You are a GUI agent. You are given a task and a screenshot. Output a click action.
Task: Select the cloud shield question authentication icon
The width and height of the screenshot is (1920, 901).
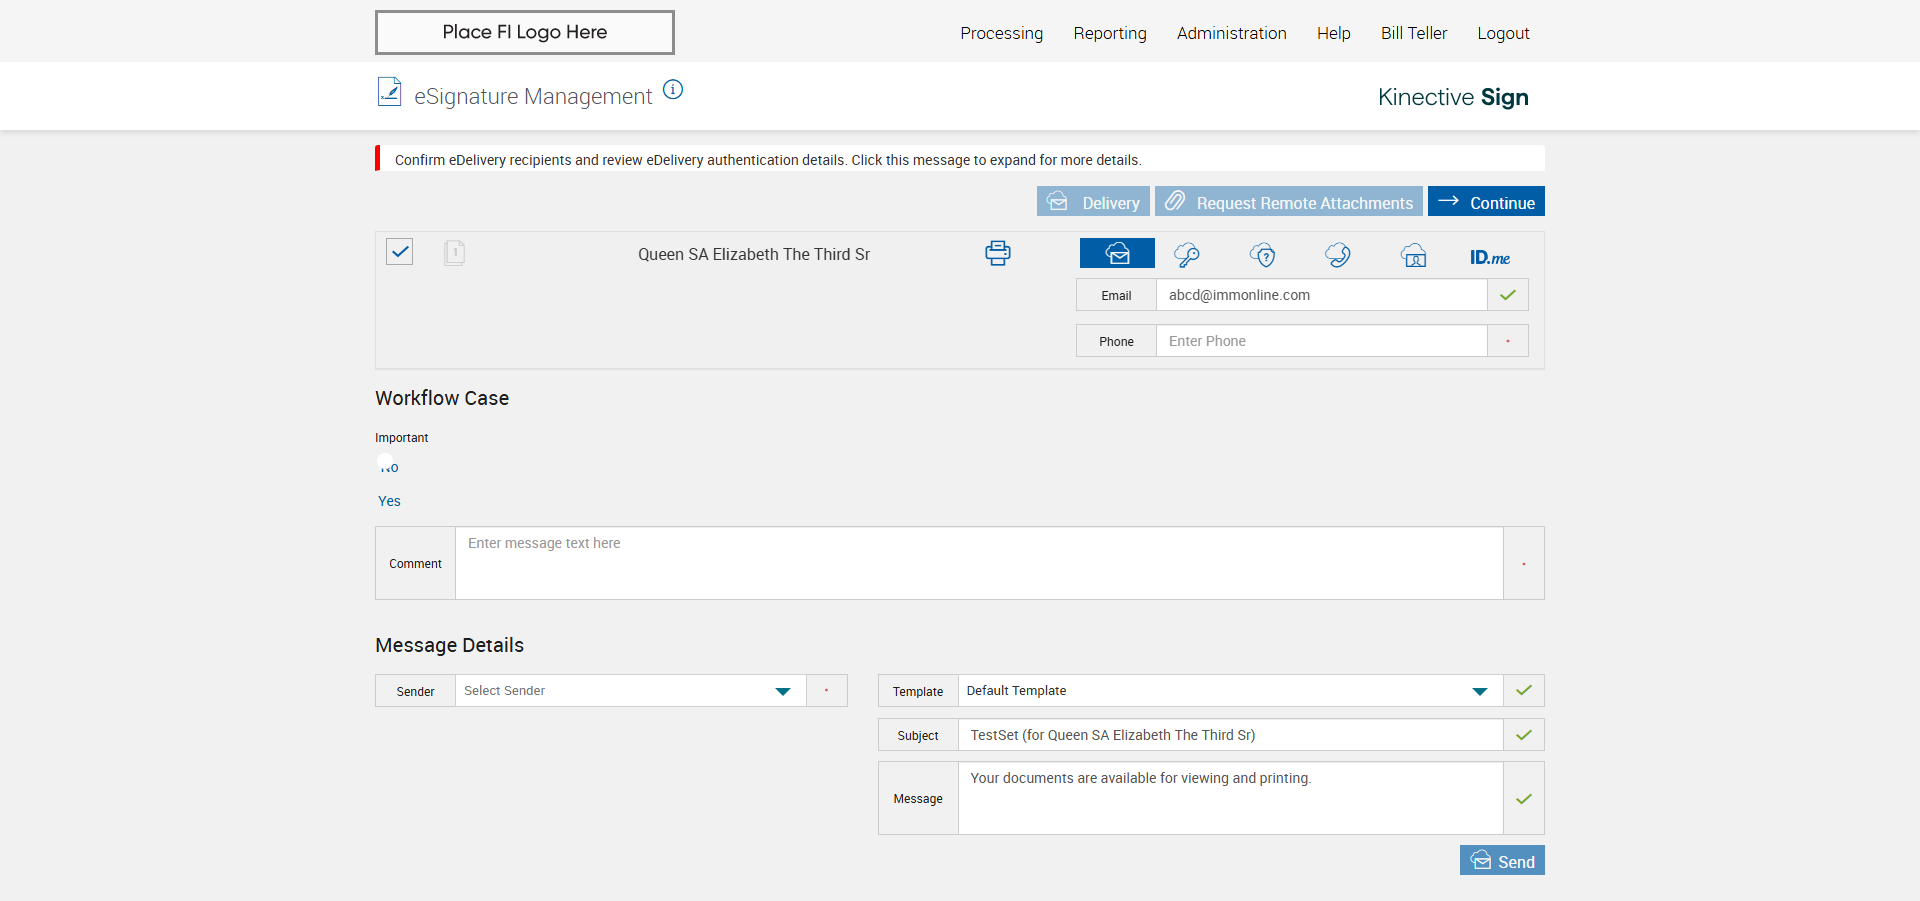coord(1263,255)
